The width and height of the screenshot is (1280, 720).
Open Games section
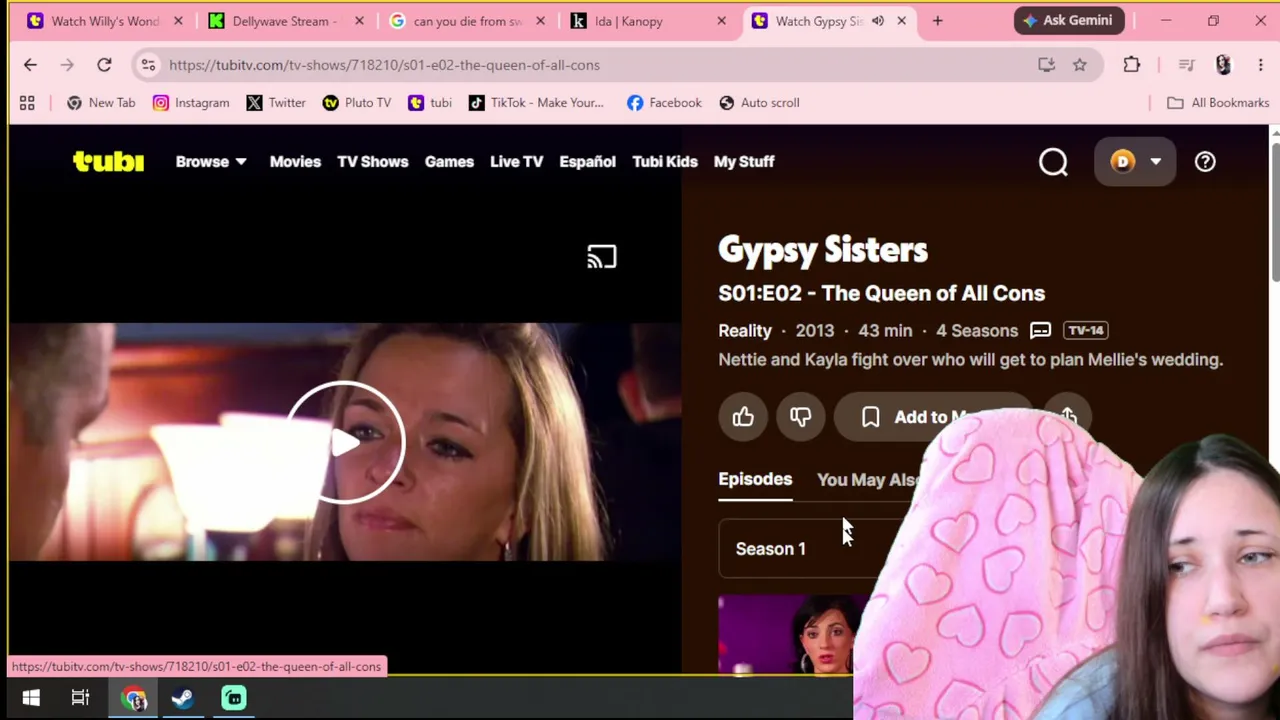point(449,162)
